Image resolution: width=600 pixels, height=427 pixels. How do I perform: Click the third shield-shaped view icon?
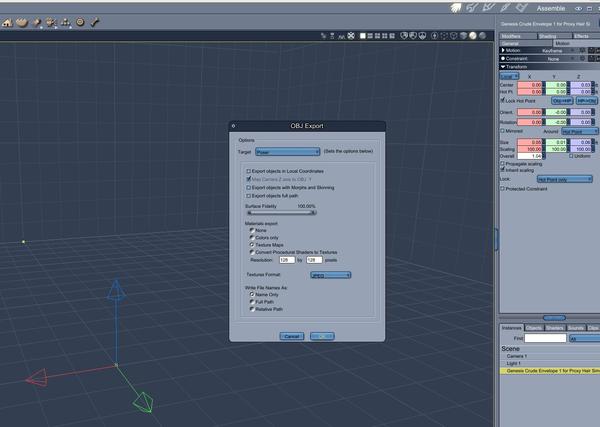[x=422, y=36]
